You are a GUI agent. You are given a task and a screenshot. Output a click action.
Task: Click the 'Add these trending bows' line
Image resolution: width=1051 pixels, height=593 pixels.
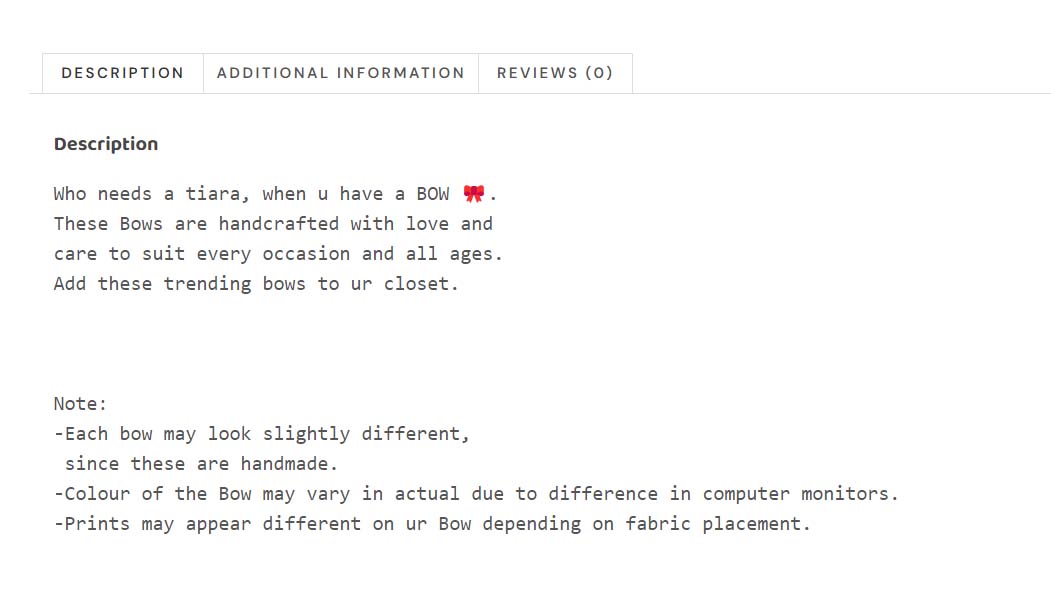(256, 284)
